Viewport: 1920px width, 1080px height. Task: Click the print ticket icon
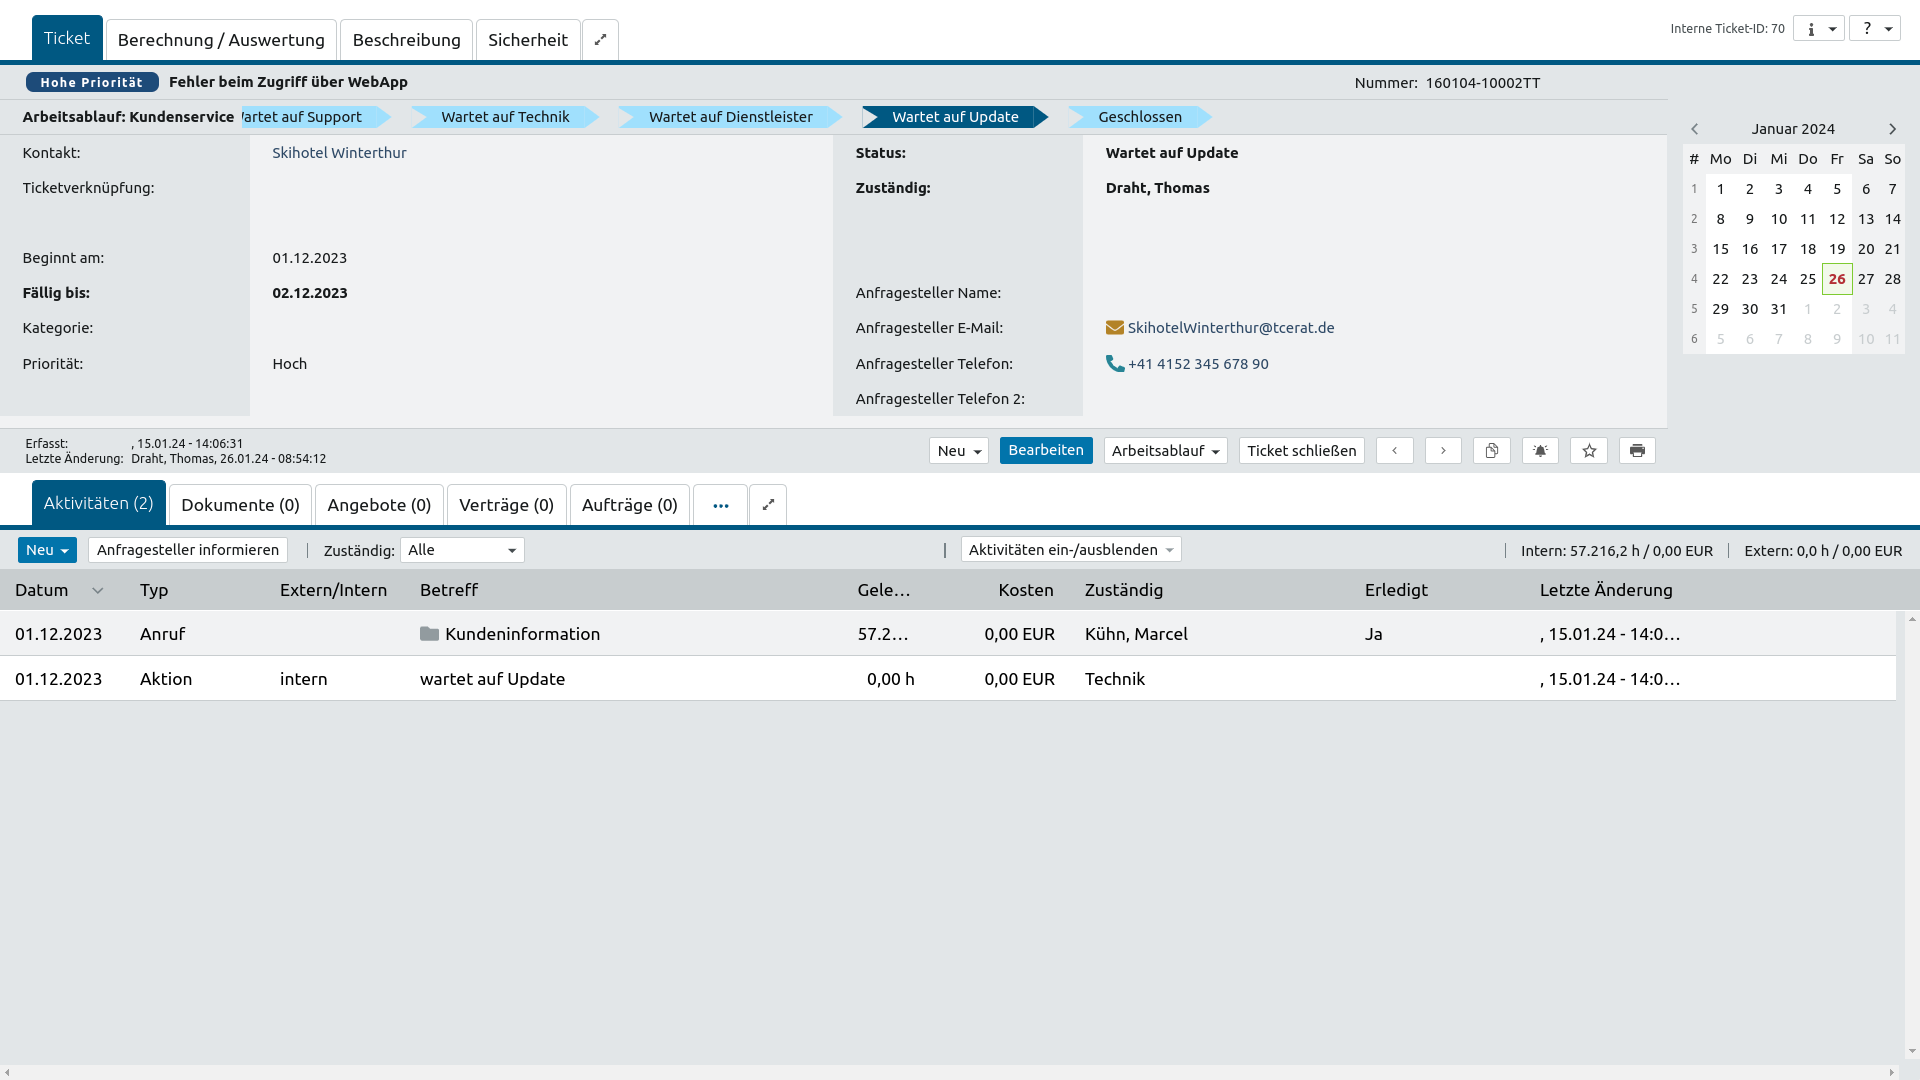click(x=1637, y=451)
